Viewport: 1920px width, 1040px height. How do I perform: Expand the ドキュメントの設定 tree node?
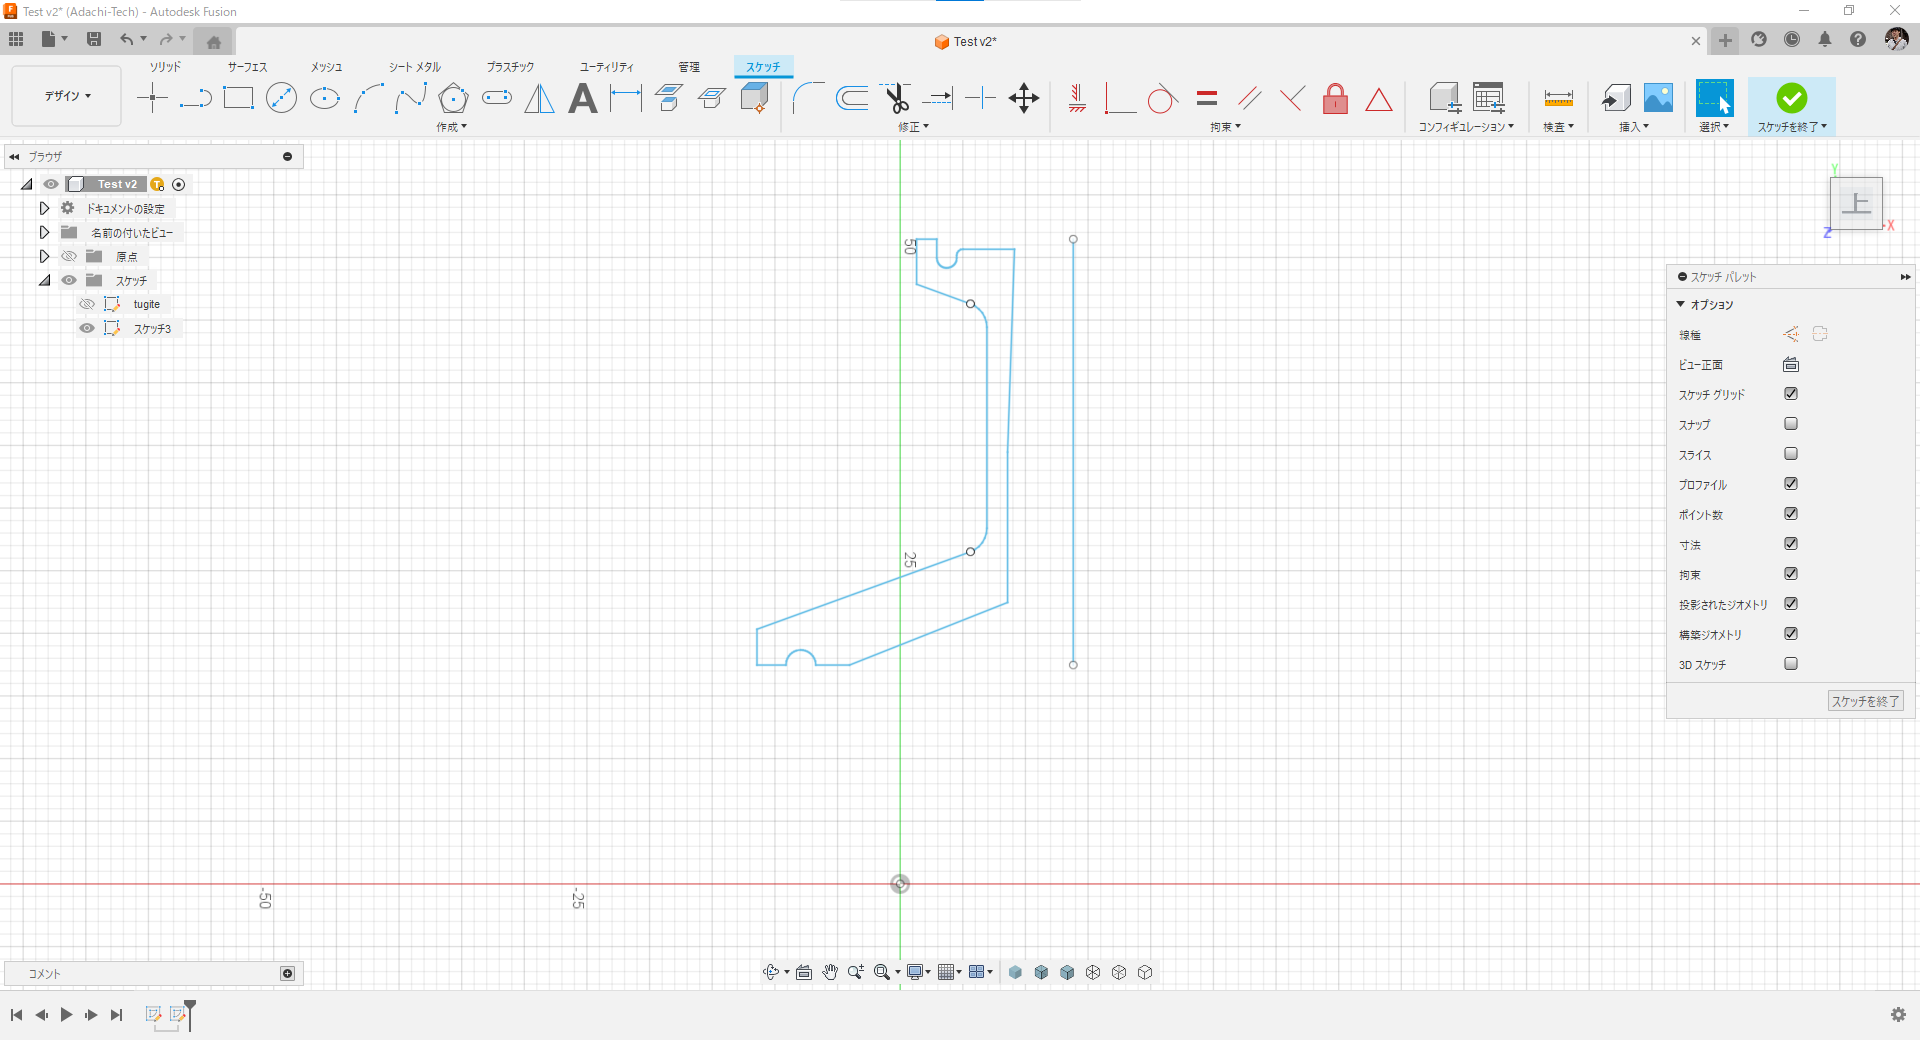44,208
